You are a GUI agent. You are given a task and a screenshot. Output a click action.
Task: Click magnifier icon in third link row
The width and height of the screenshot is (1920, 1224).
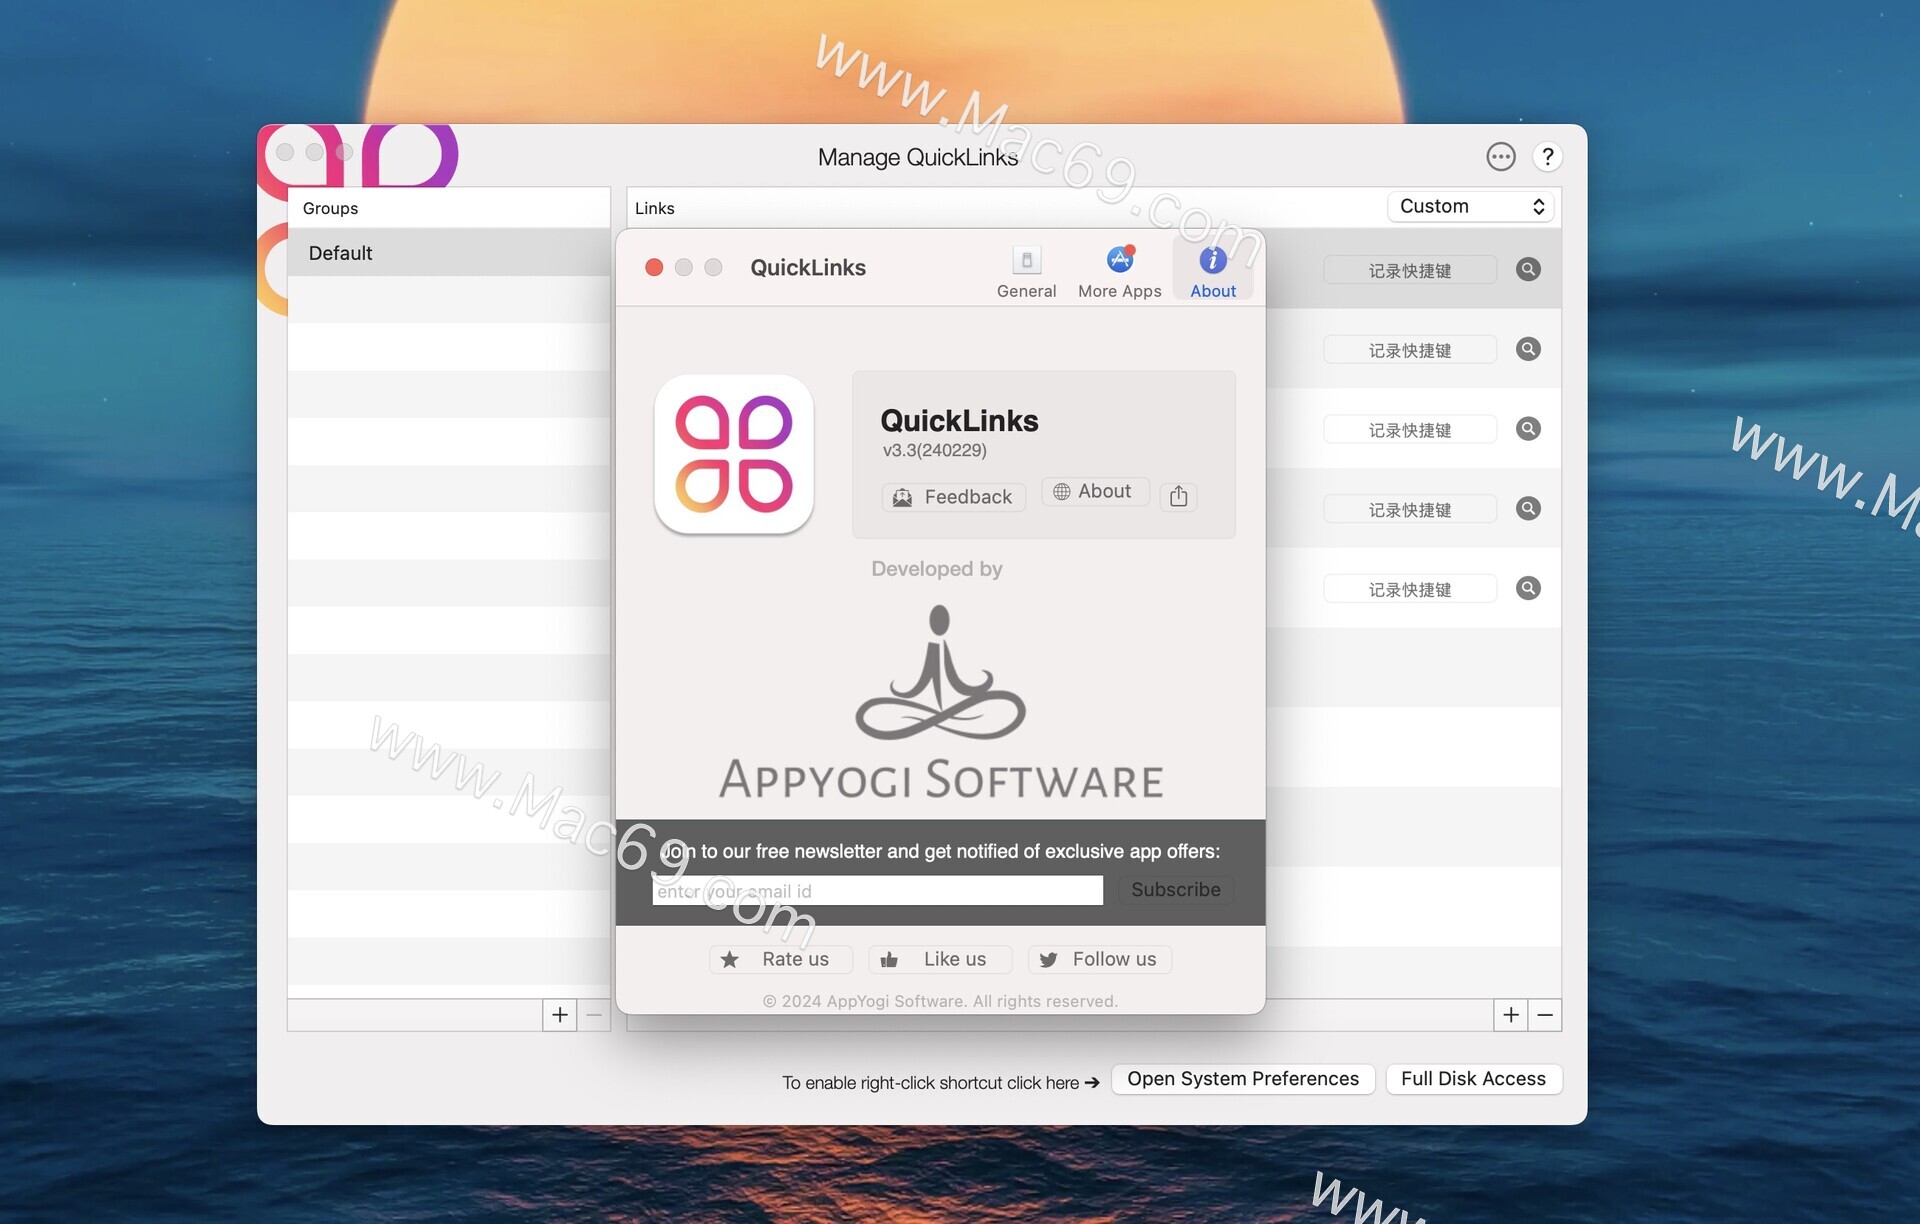click(x=1528, y=429)
